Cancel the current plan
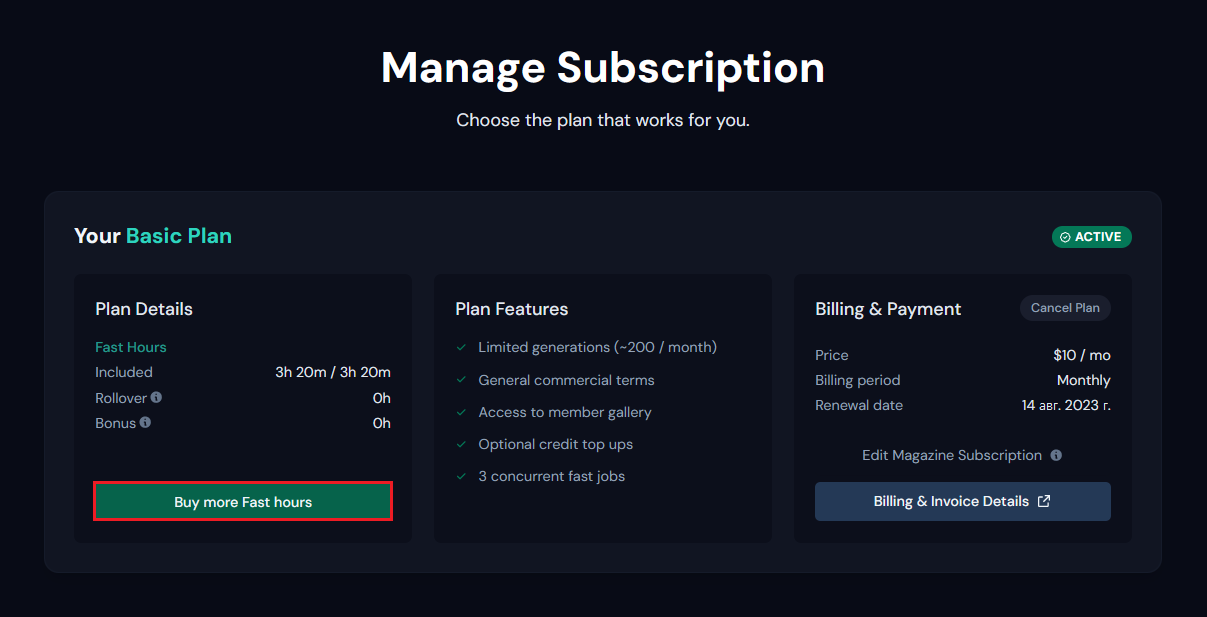The image size is (1207, 617). point(1065,308)
